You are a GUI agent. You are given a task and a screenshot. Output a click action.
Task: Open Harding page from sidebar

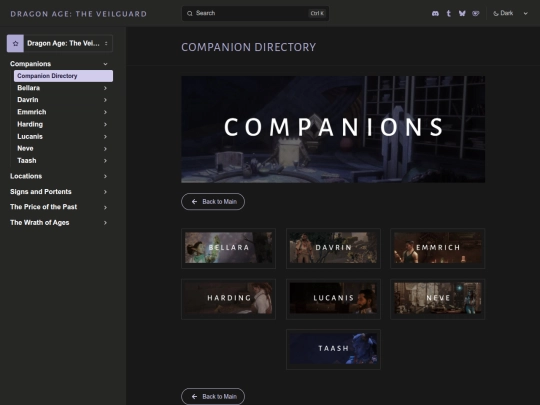[x=30, y=124]
